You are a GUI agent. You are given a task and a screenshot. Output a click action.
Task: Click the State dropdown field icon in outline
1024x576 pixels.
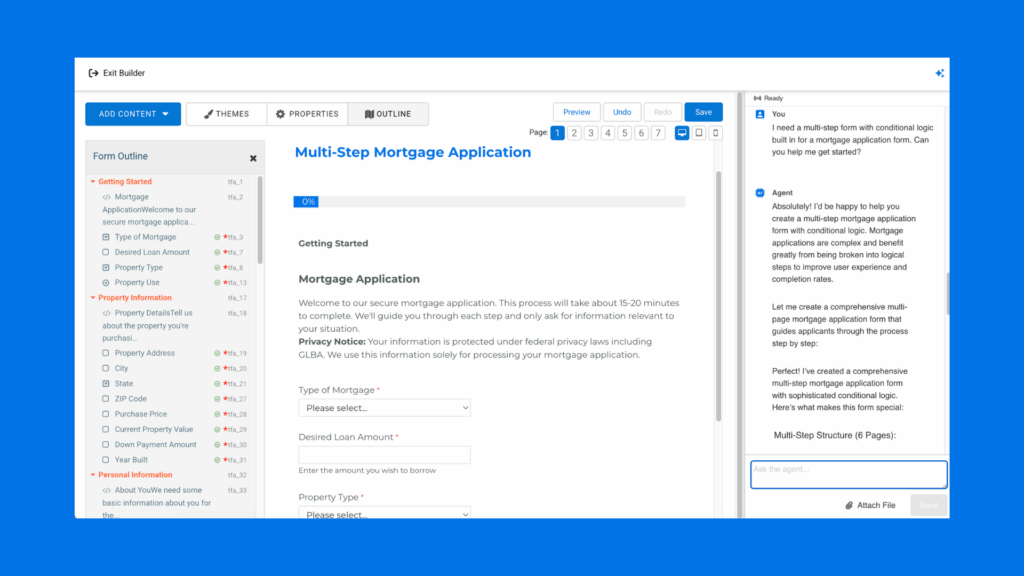106,384
